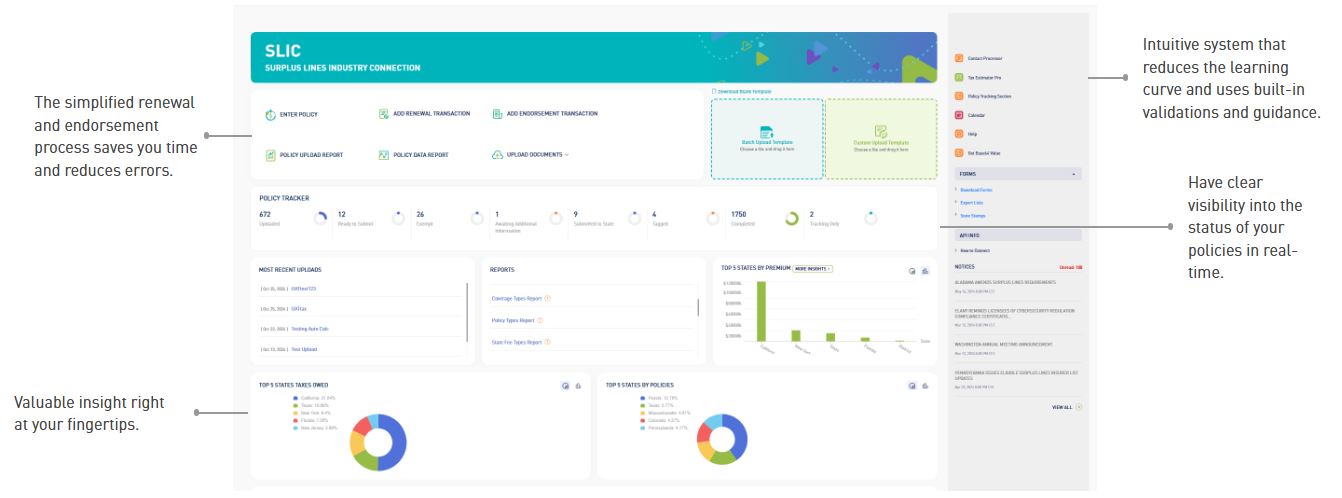This screenshot has height=498, width=1342.
Task: Switch Top 5 States by Policies to pie view
Action: pyautogui.click(x=912, y=385)
